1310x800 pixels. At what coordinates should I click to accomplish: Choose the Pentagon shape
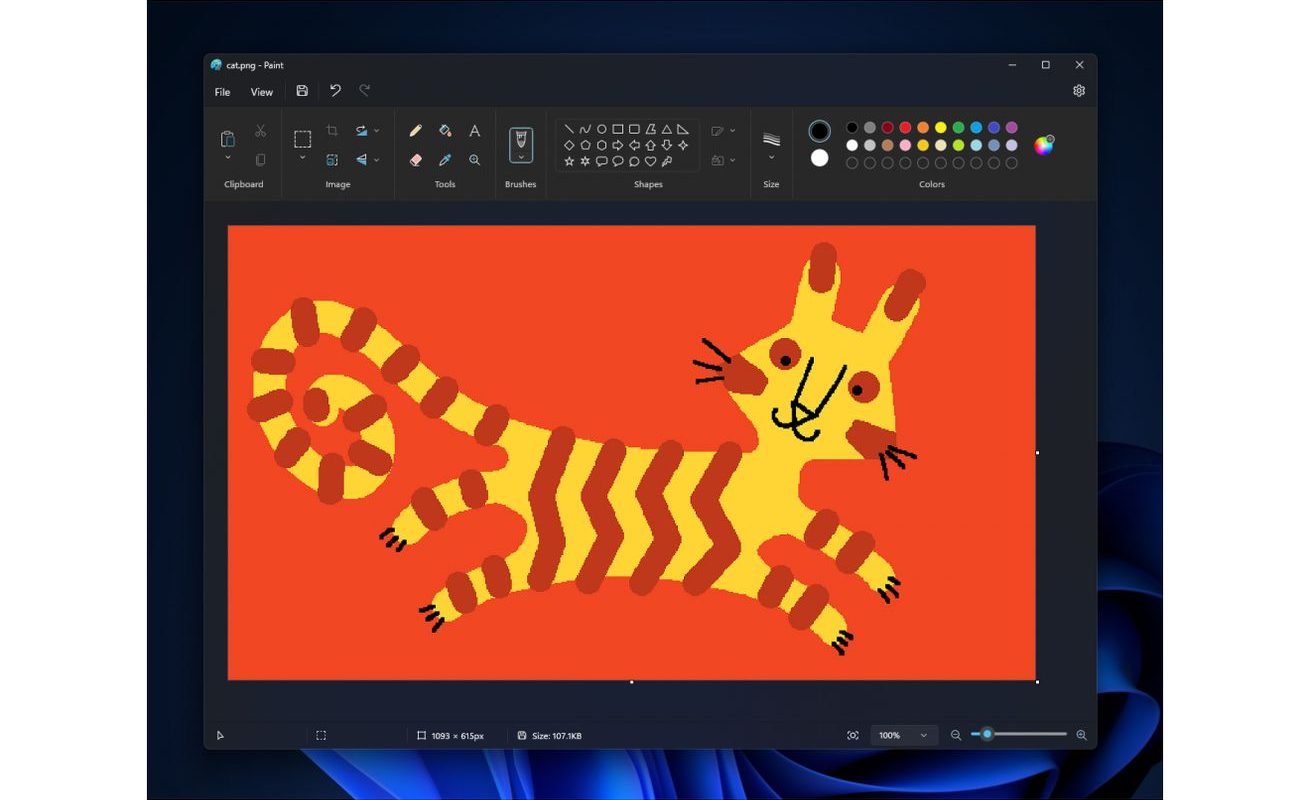tap(585, 145)
